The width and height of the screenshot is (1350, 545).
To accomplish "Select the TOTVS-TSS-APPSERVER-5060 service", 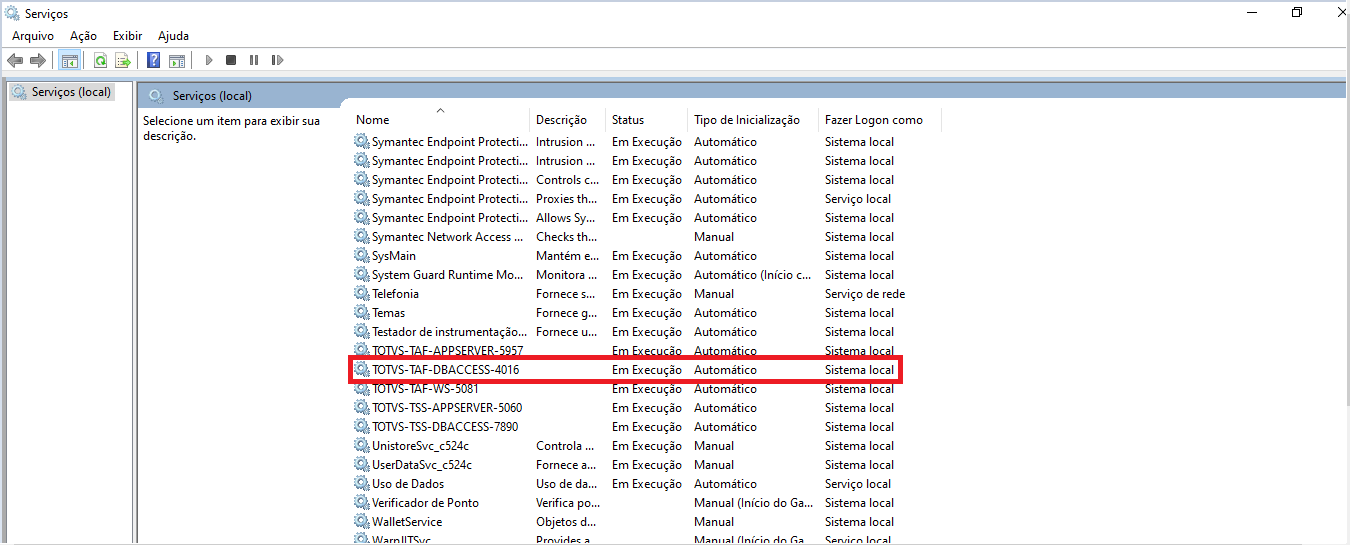I will pos(447,408).
